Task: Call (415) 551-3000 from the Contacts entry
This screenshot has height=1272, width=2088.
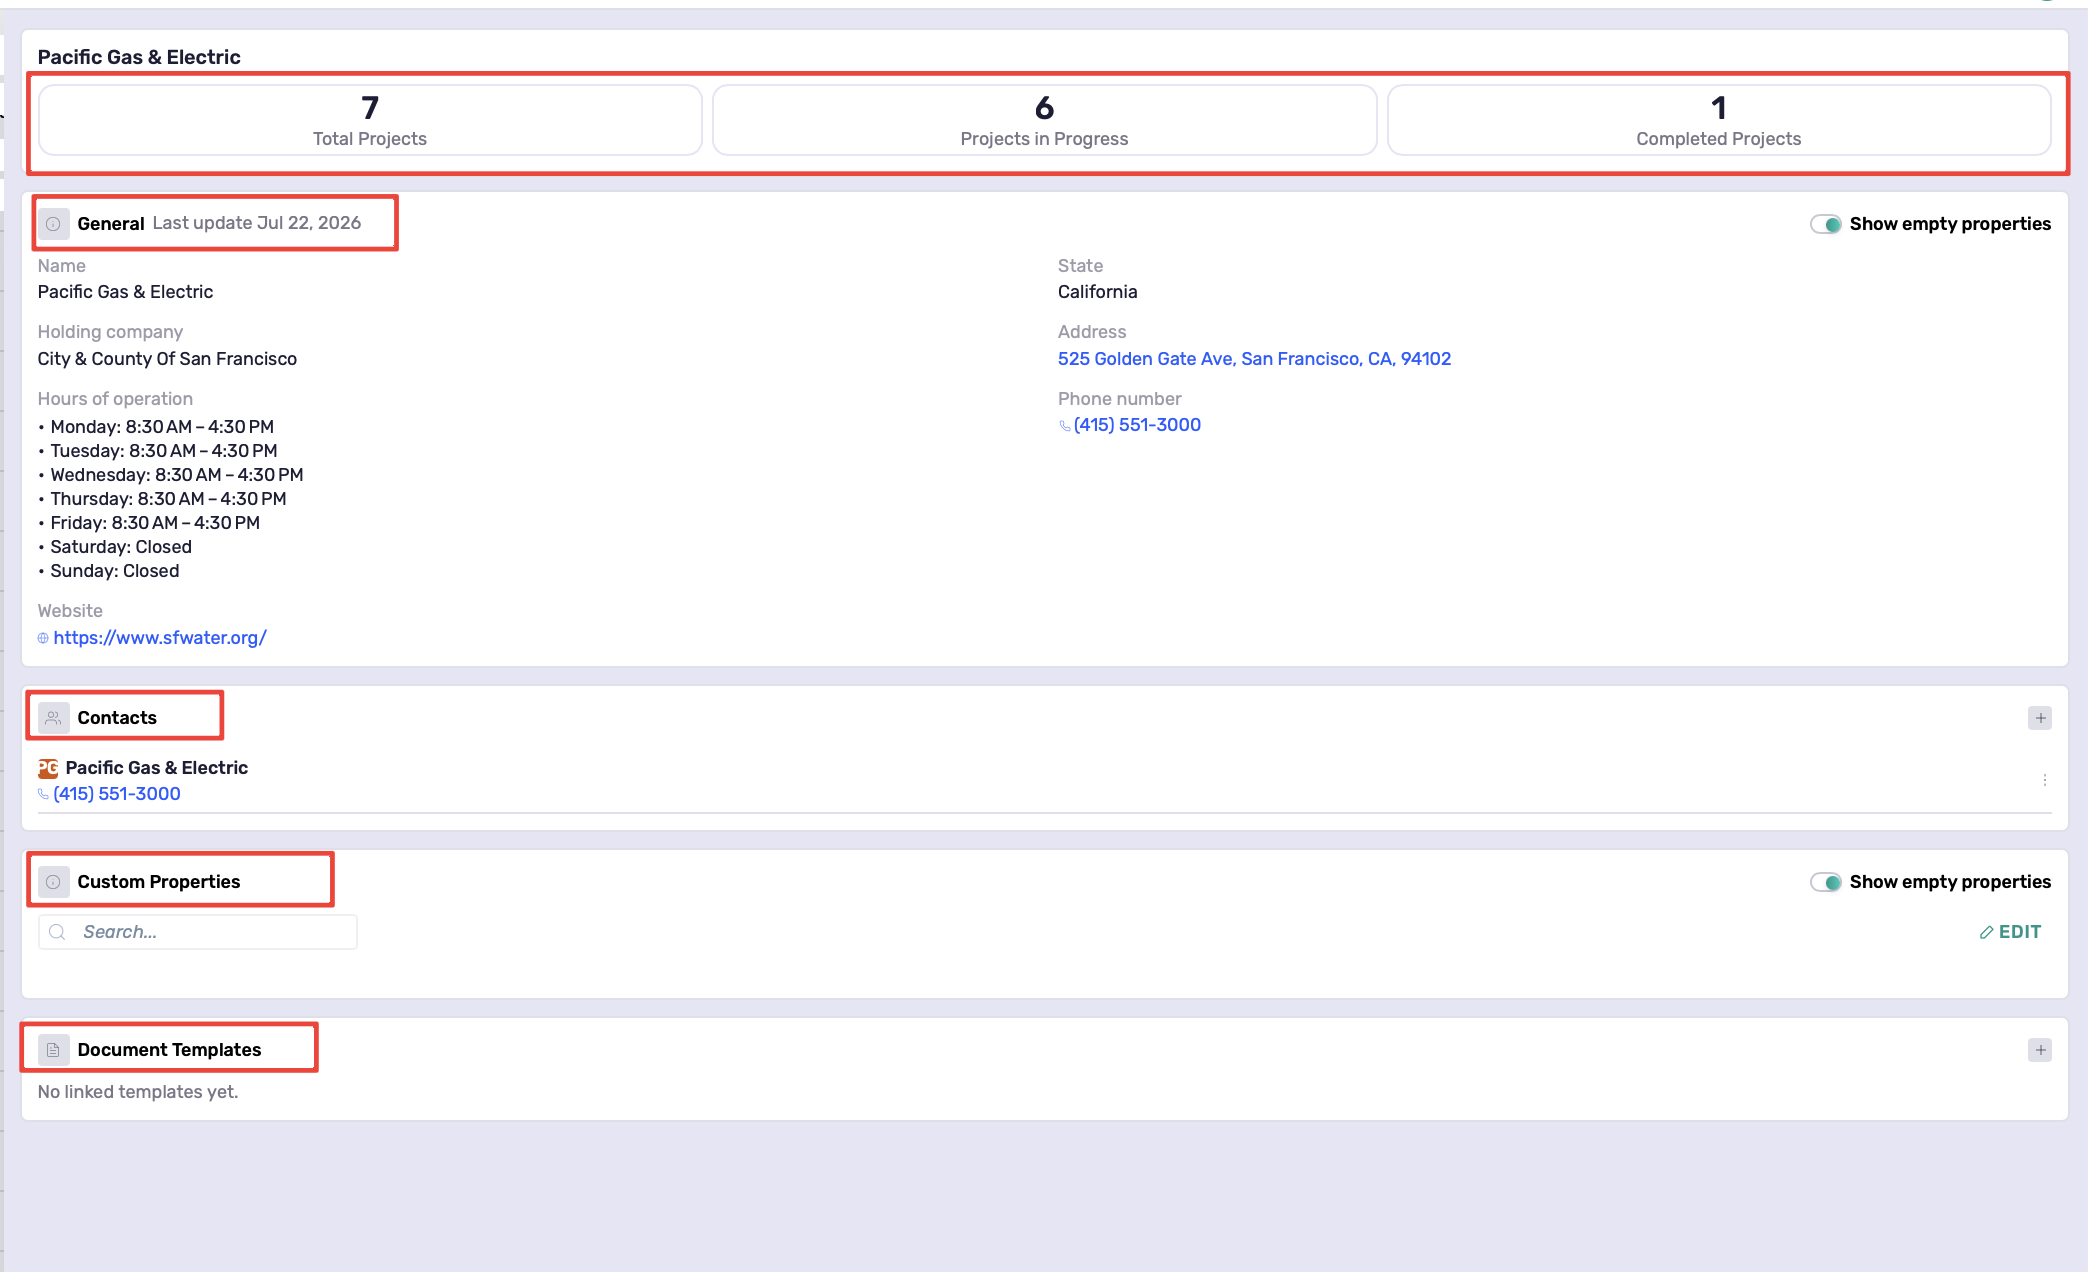Action: pyautogui.click(x=117, y=794)
